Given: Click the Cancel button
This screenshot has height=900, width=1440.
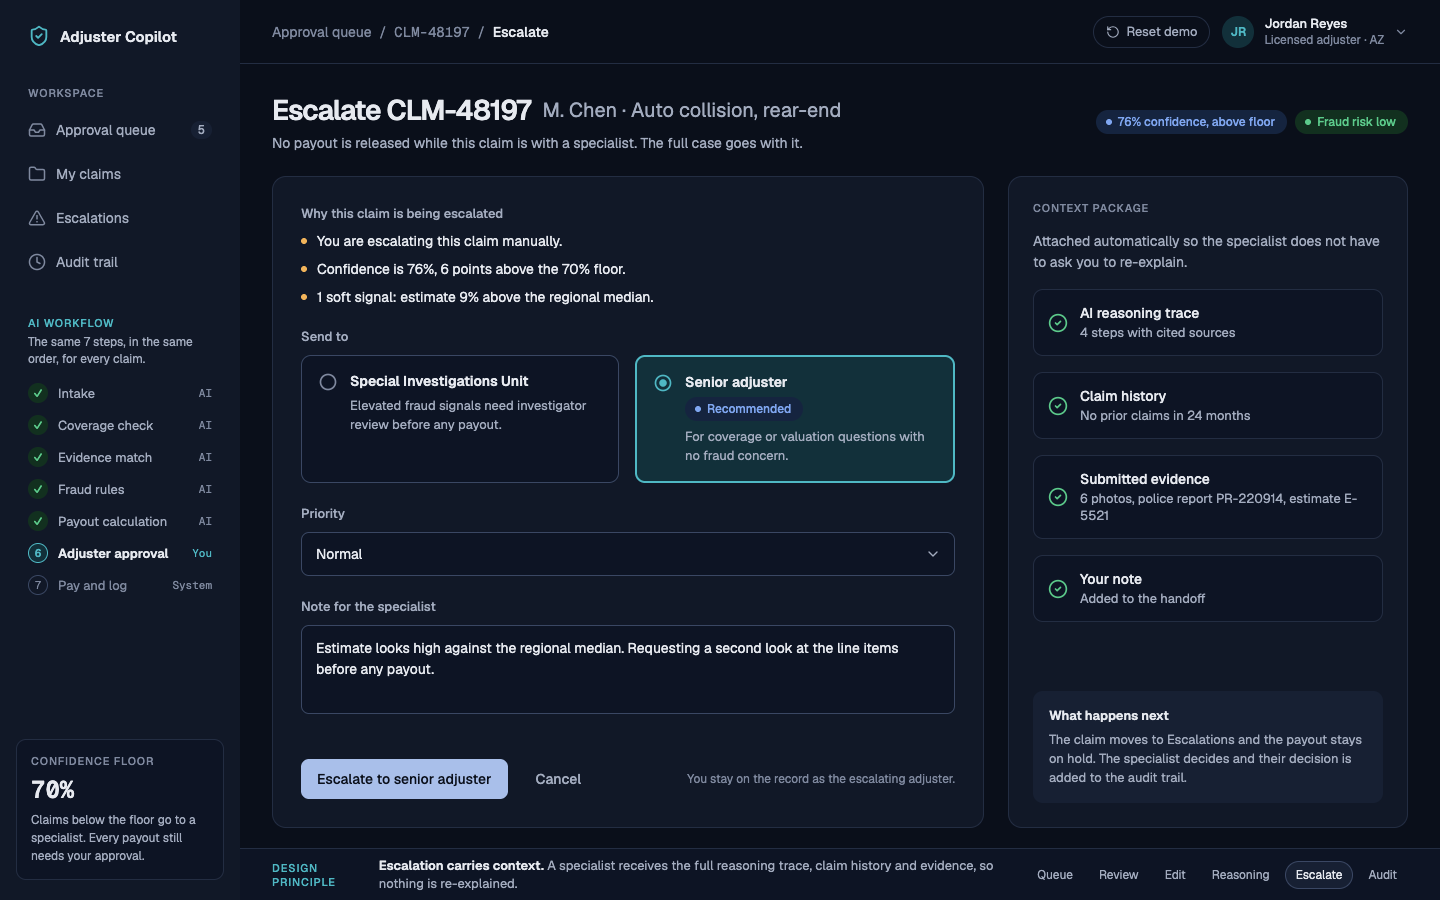Looking at the screenshot, I should click(x=558, y=779).
